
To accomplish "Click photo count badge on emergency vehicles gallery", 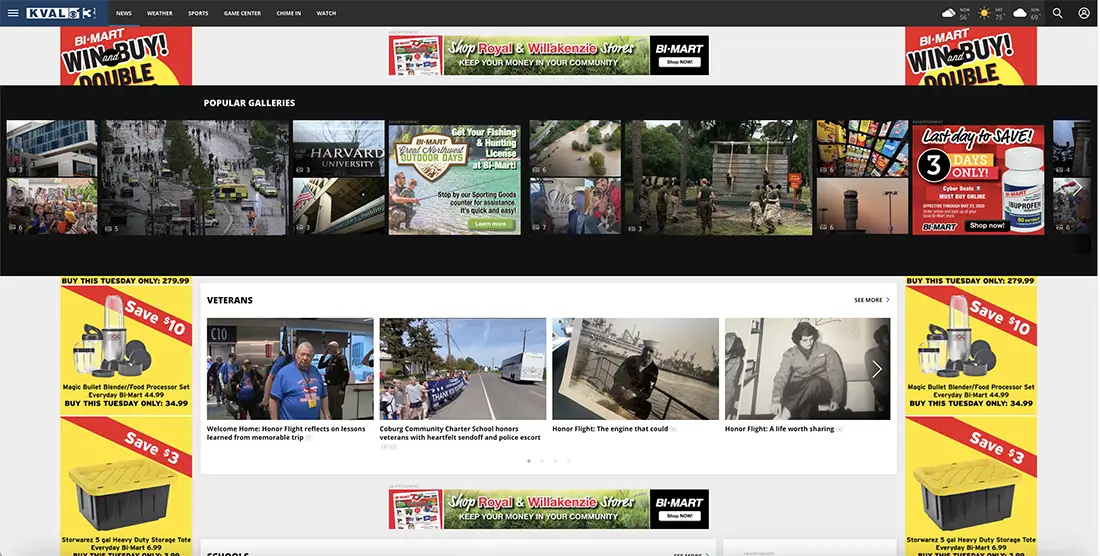I will (x=112, y=229).
